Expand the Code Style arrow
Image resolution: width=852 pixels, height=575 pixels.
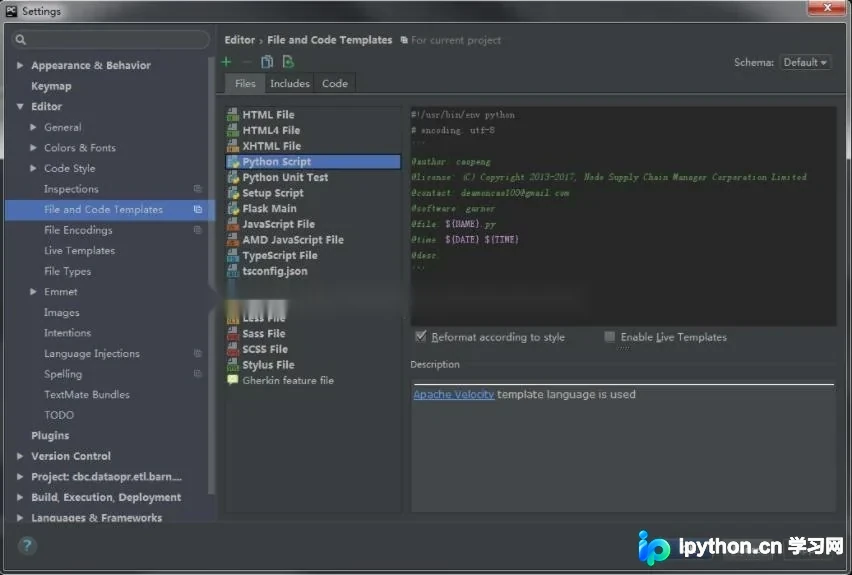click(33, 168)
